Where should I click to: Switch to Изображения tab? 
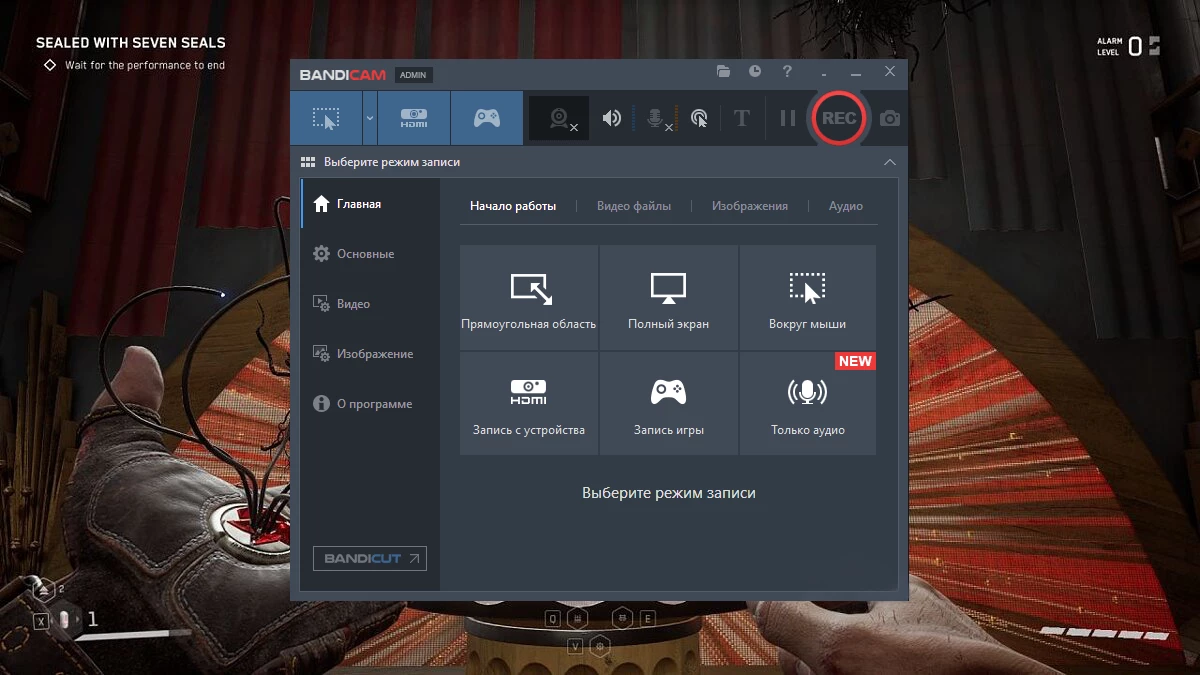tap(750, 206)
